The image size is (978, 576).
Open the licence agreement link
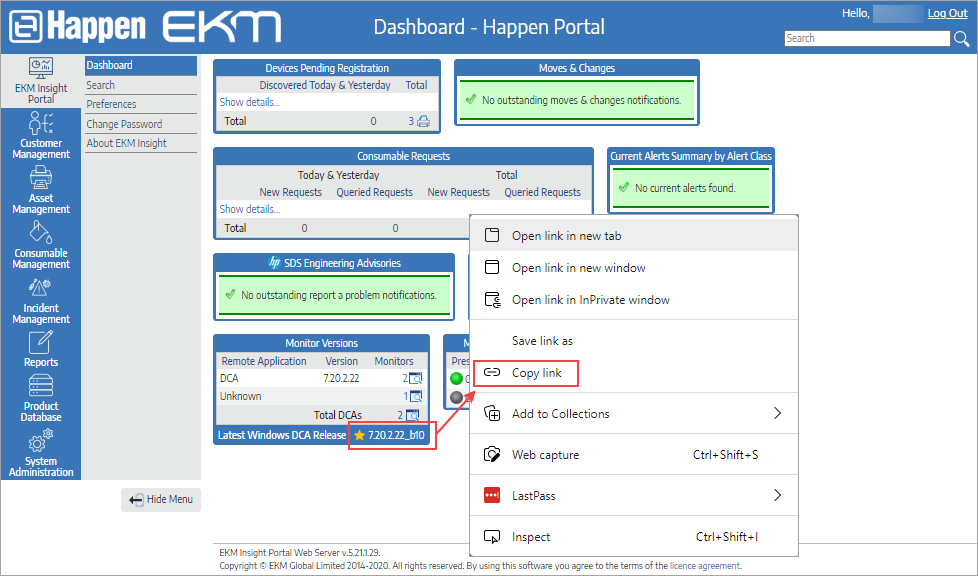[705, 566]
